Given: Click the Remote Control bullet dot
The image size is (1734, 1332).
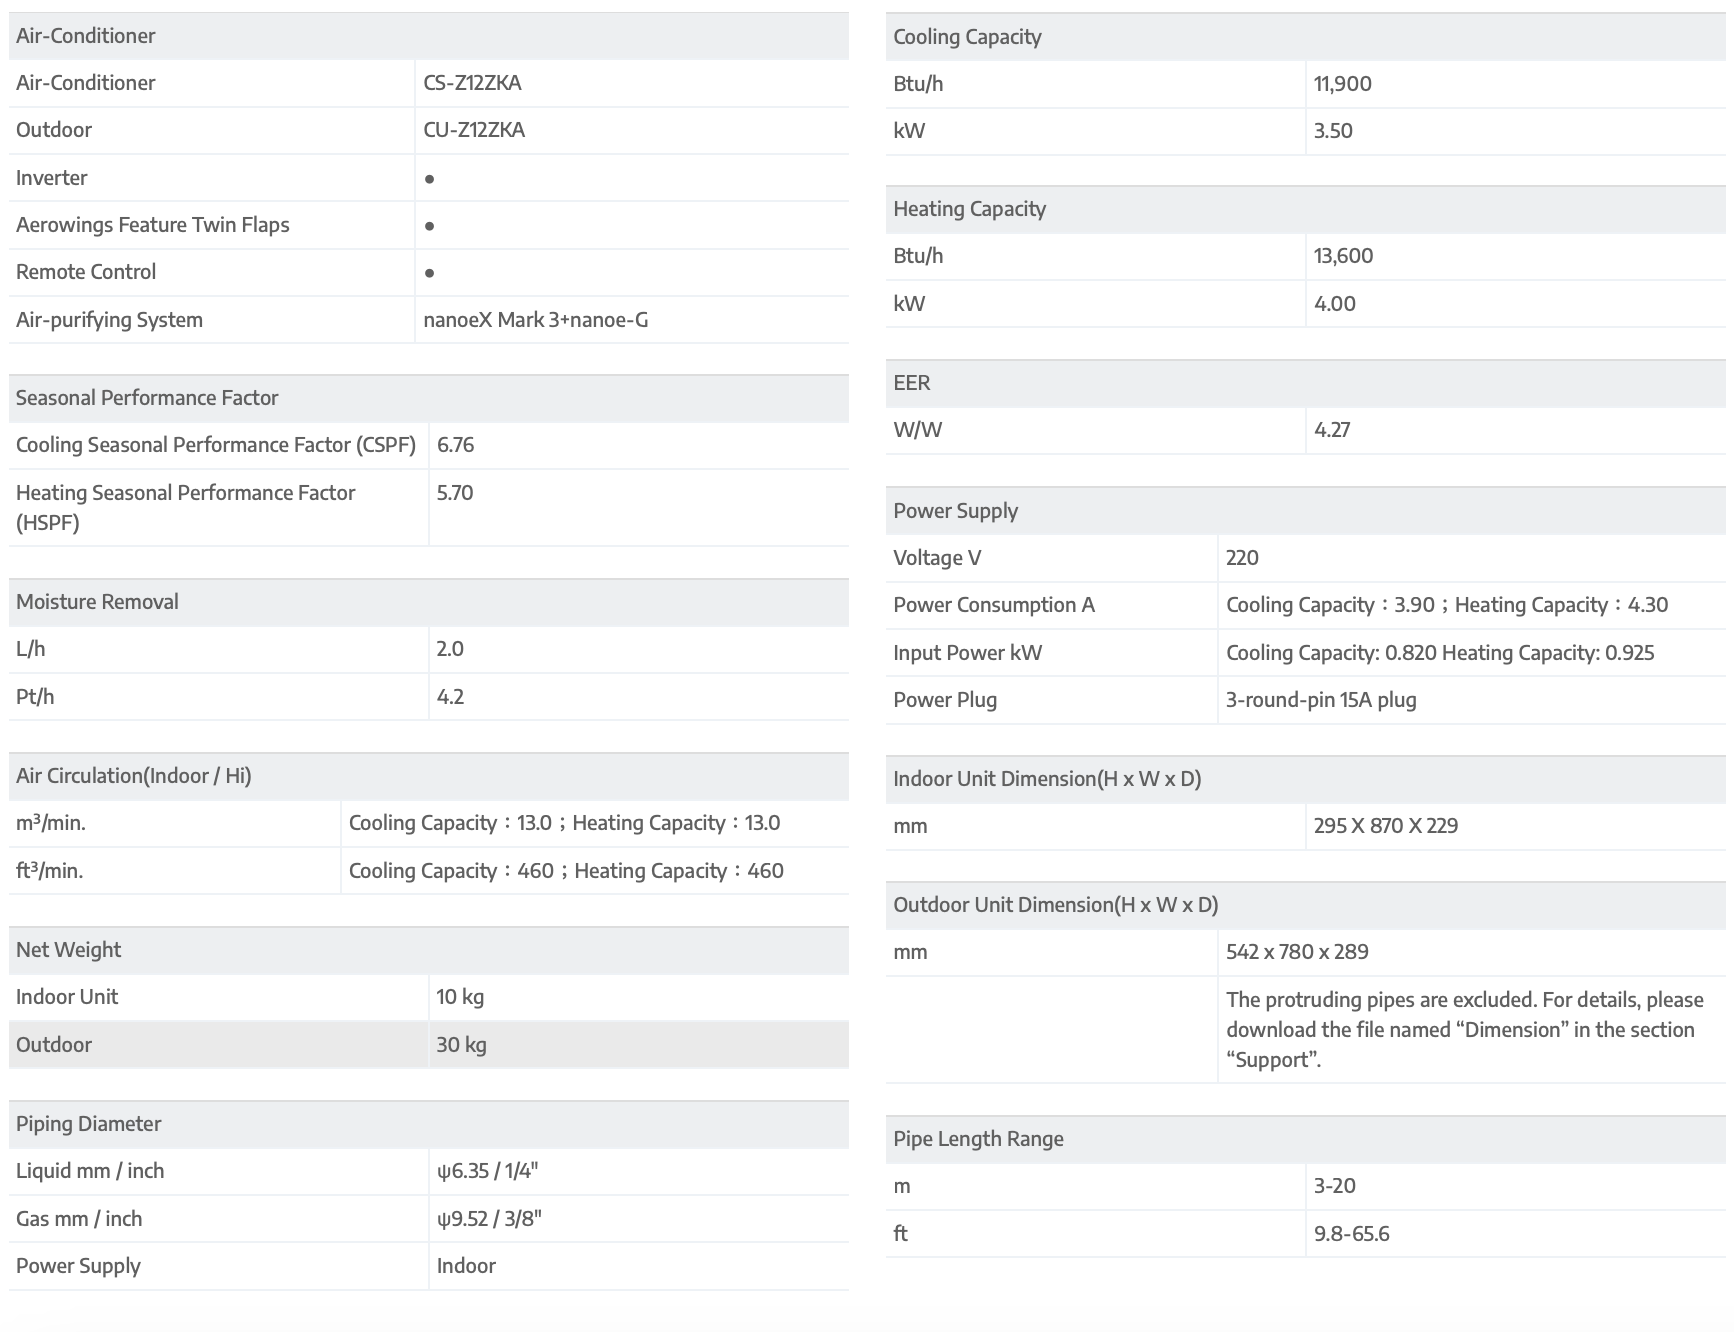Looking at the screenshot, I should pyautogui.click(x=429, y=273).
